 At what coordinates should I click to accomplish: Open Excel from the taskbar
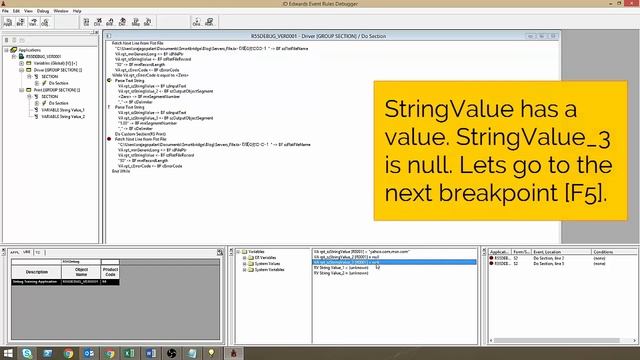pyautogui.click(x=129, y=353)
